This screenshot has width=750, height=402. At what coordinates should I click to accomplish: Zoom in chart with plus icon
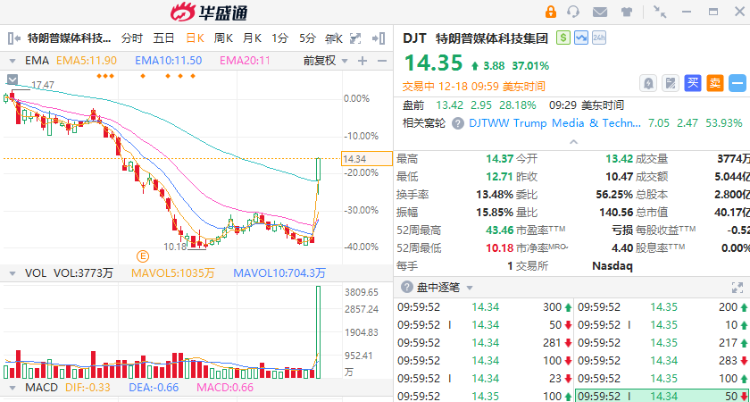click(363, 60)
